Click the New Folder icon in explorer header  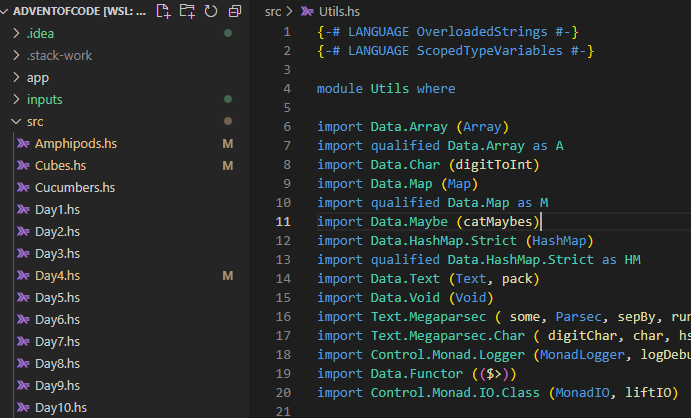(x=187, y=11)
